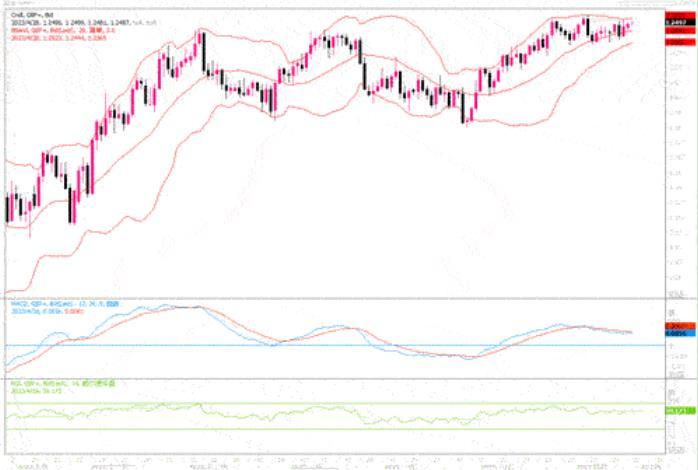The height and width of the screenshot is (470, 698).
Task: Select the blue MACD indicator legend label
Action: [65, 304]
